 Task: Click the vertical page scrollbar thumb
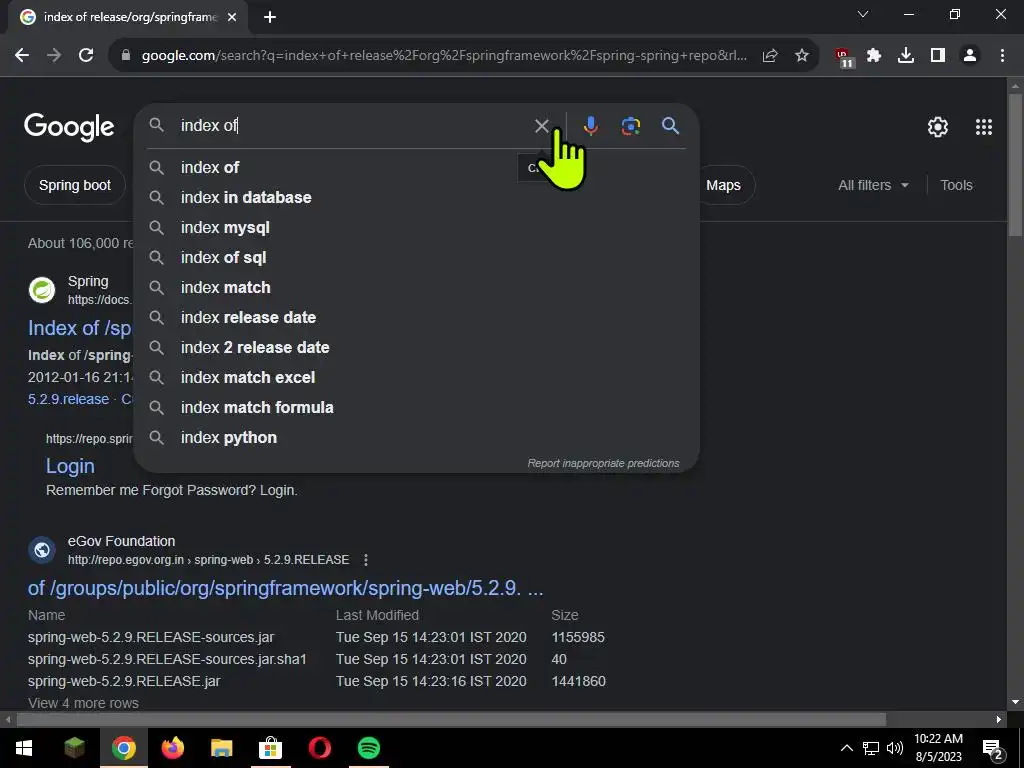[x=1016, y=165]
